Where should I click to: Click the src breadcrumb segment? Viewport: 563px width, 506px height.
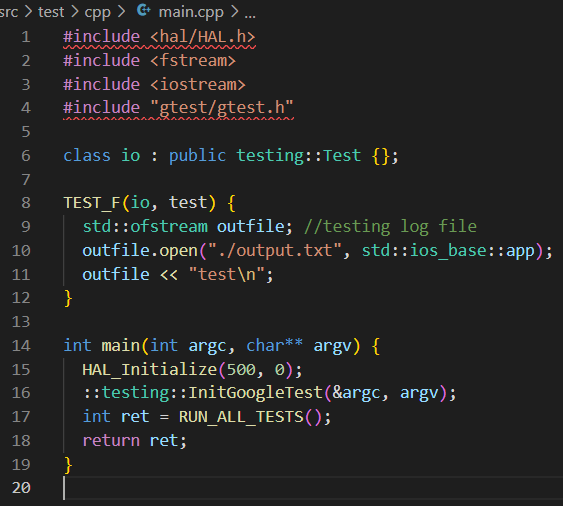pos(9,12)
